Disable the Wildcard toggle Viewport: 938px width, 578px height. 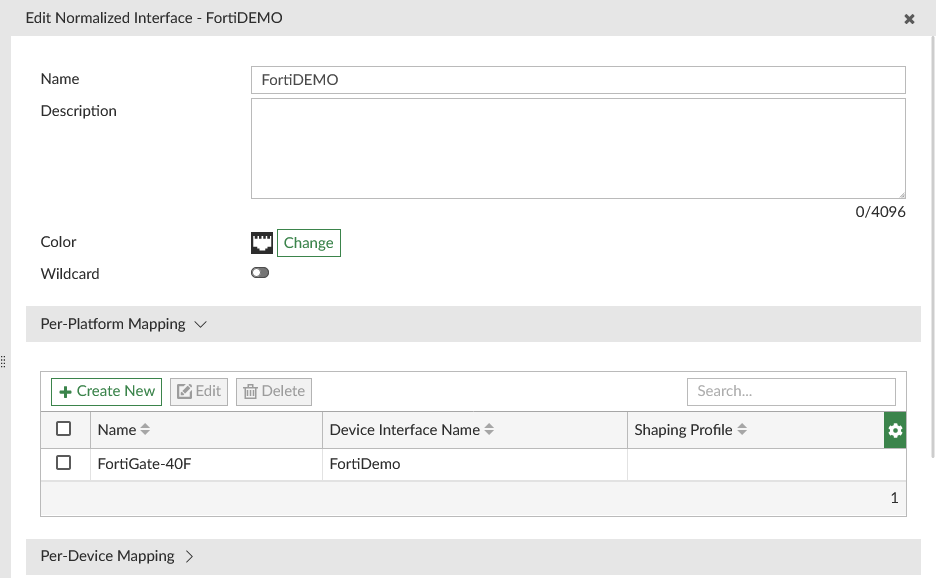pos(260,273)
